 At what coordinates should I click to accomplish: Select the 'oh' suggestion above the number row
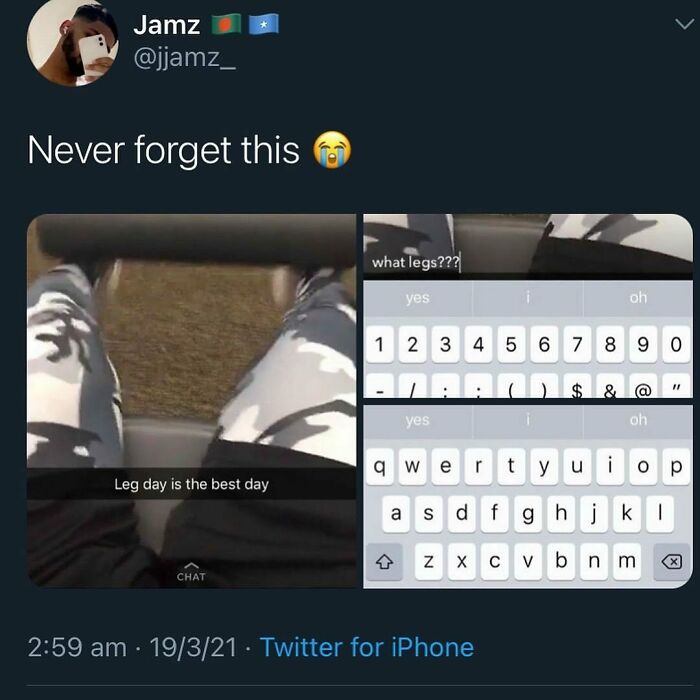click(638, 297)
